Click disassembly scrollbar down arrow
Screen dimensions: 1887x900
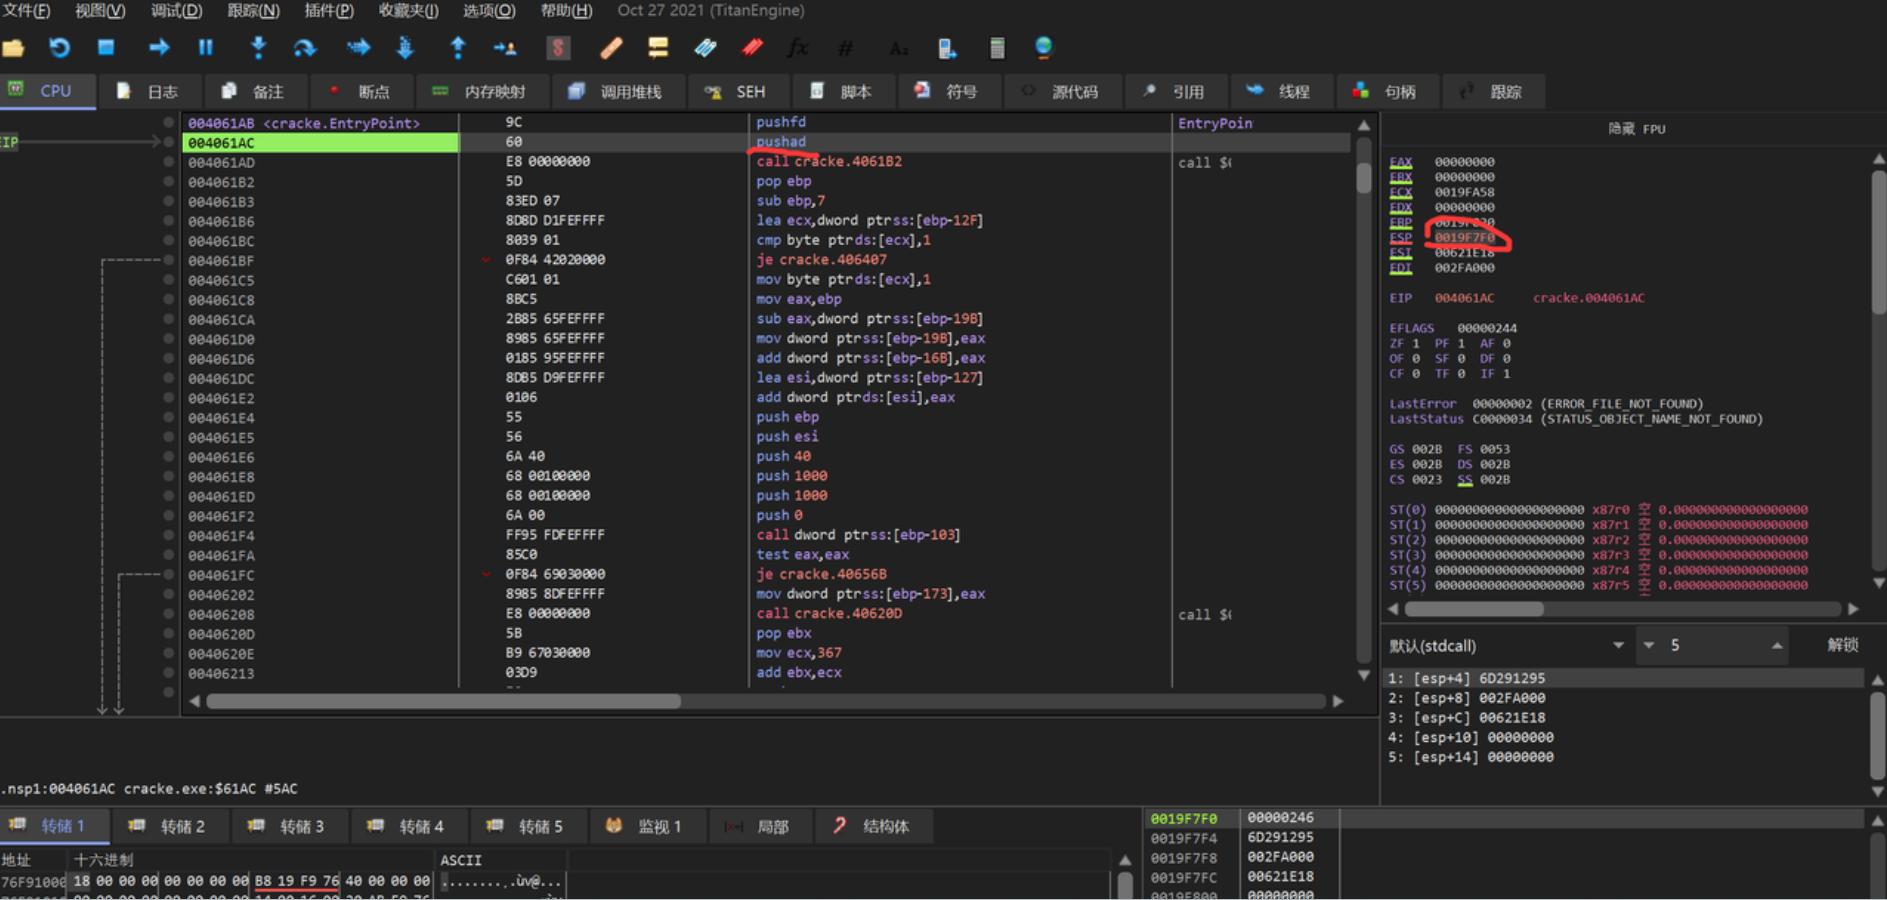[x=1364, y=676]
